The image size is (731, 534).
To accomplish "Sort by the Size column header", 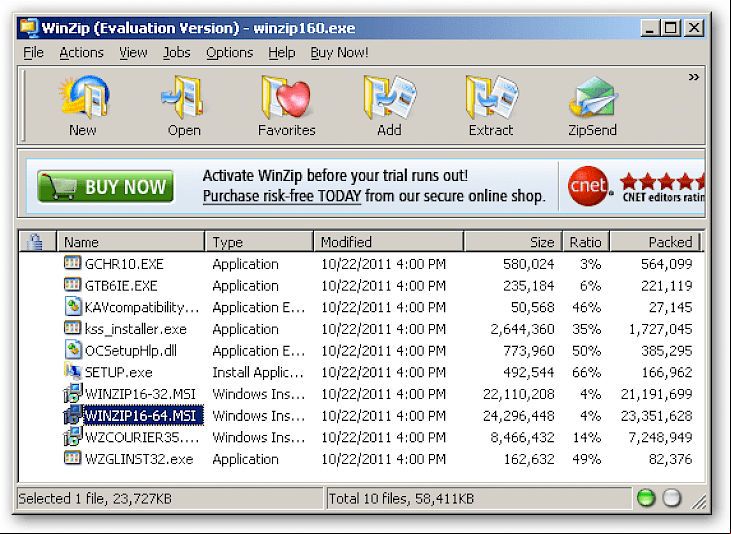I will [x=513, y=242].
